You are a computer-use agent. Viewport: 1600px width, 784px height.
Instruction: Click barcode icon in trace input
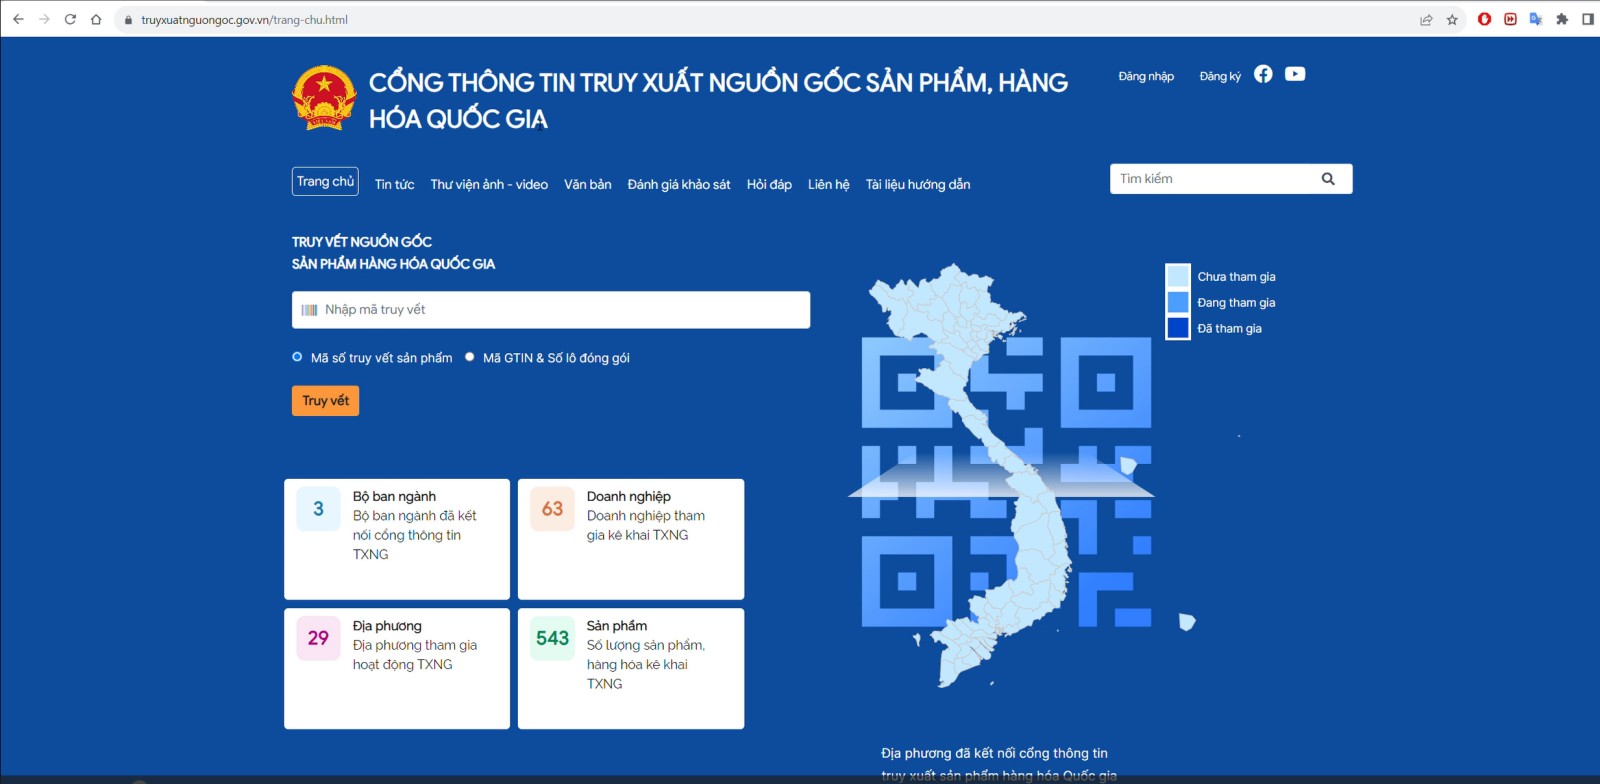tap(309, 310)
